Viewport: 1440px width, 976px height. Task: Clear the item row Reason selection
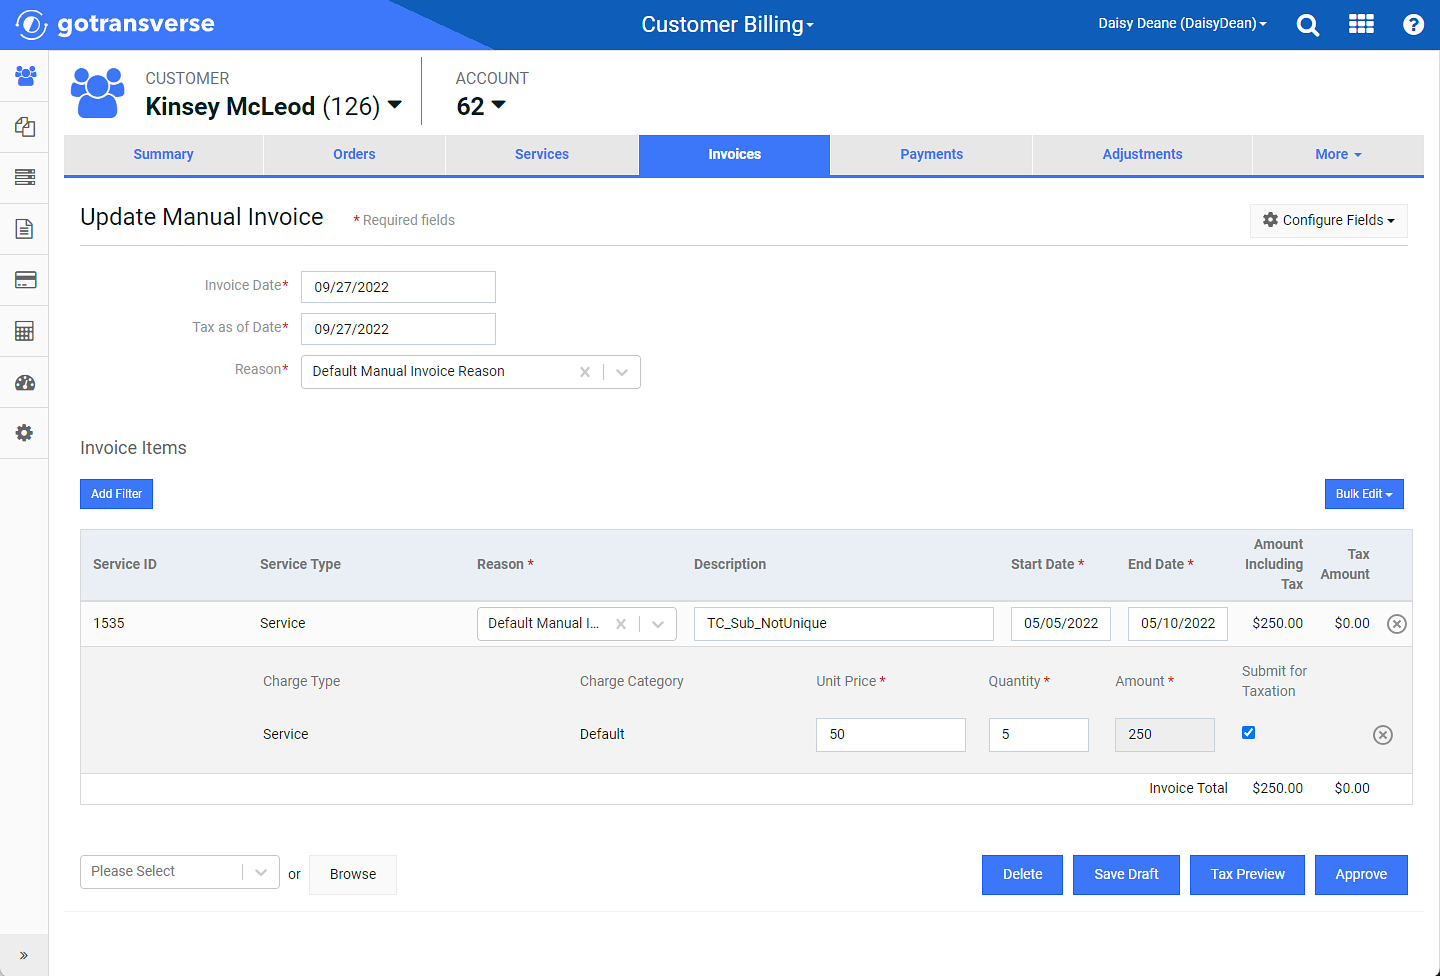tap(621, 624)
